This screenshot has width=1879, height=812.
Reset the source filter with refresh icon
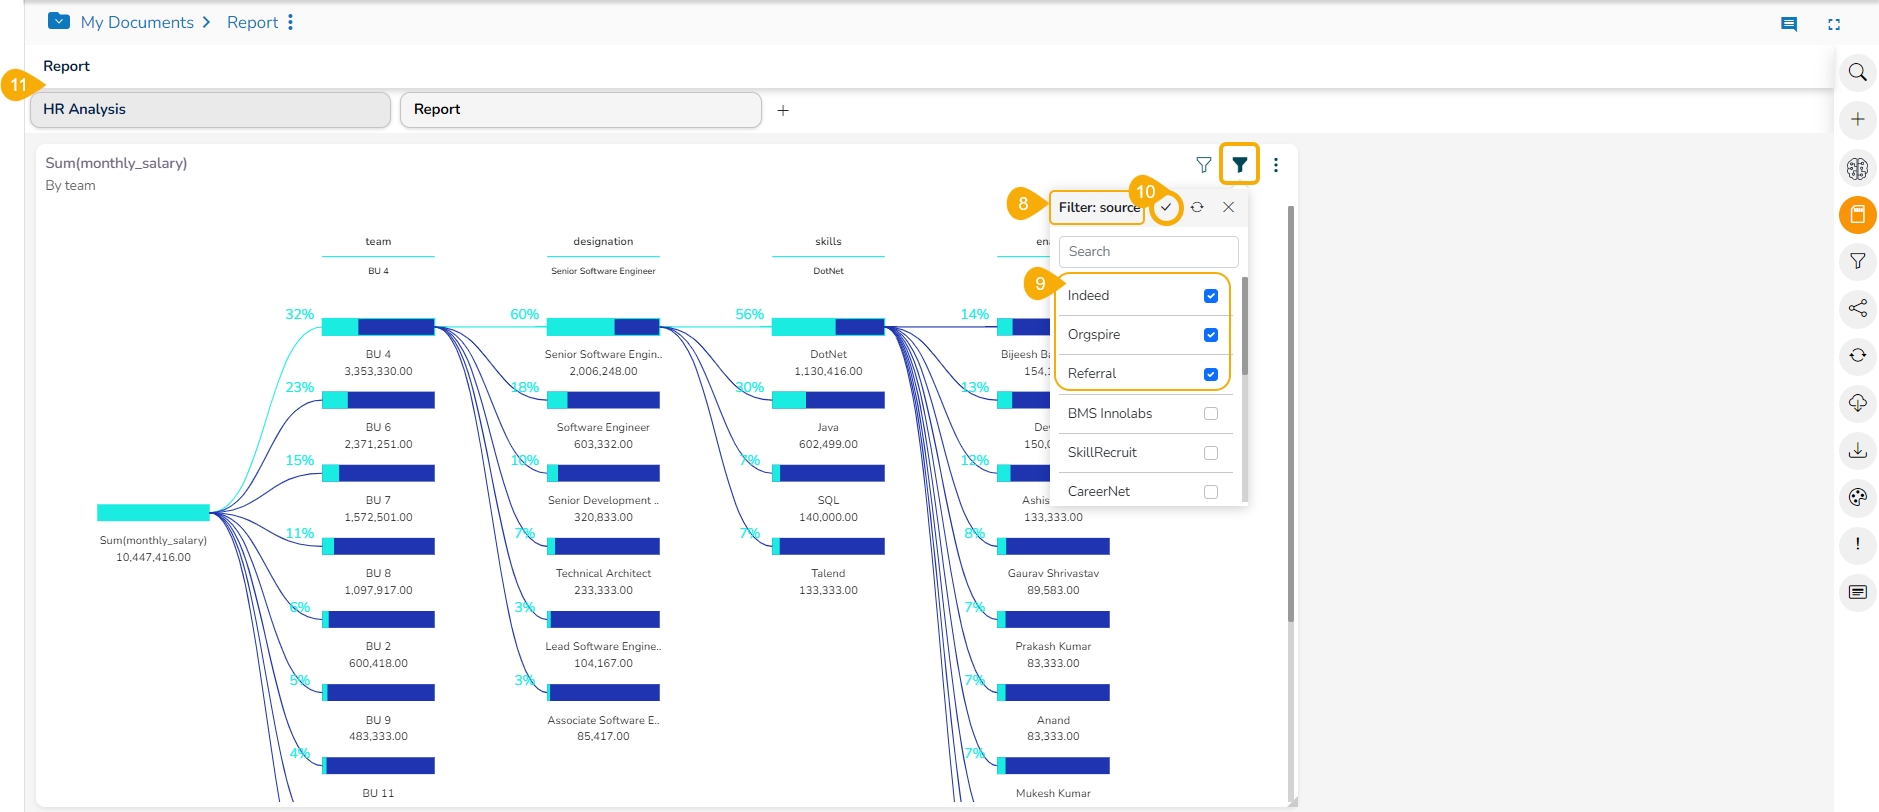1197,207
